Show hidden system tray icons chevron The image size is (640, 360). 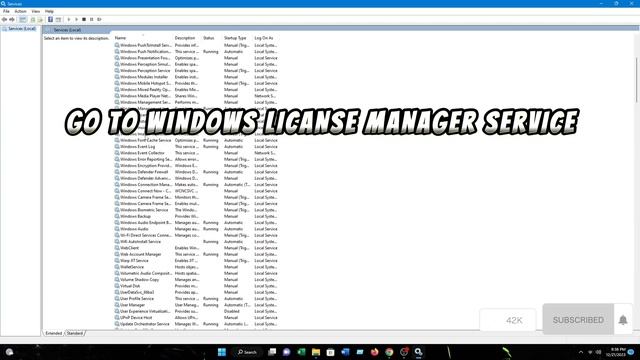click(x=581, y=352)
